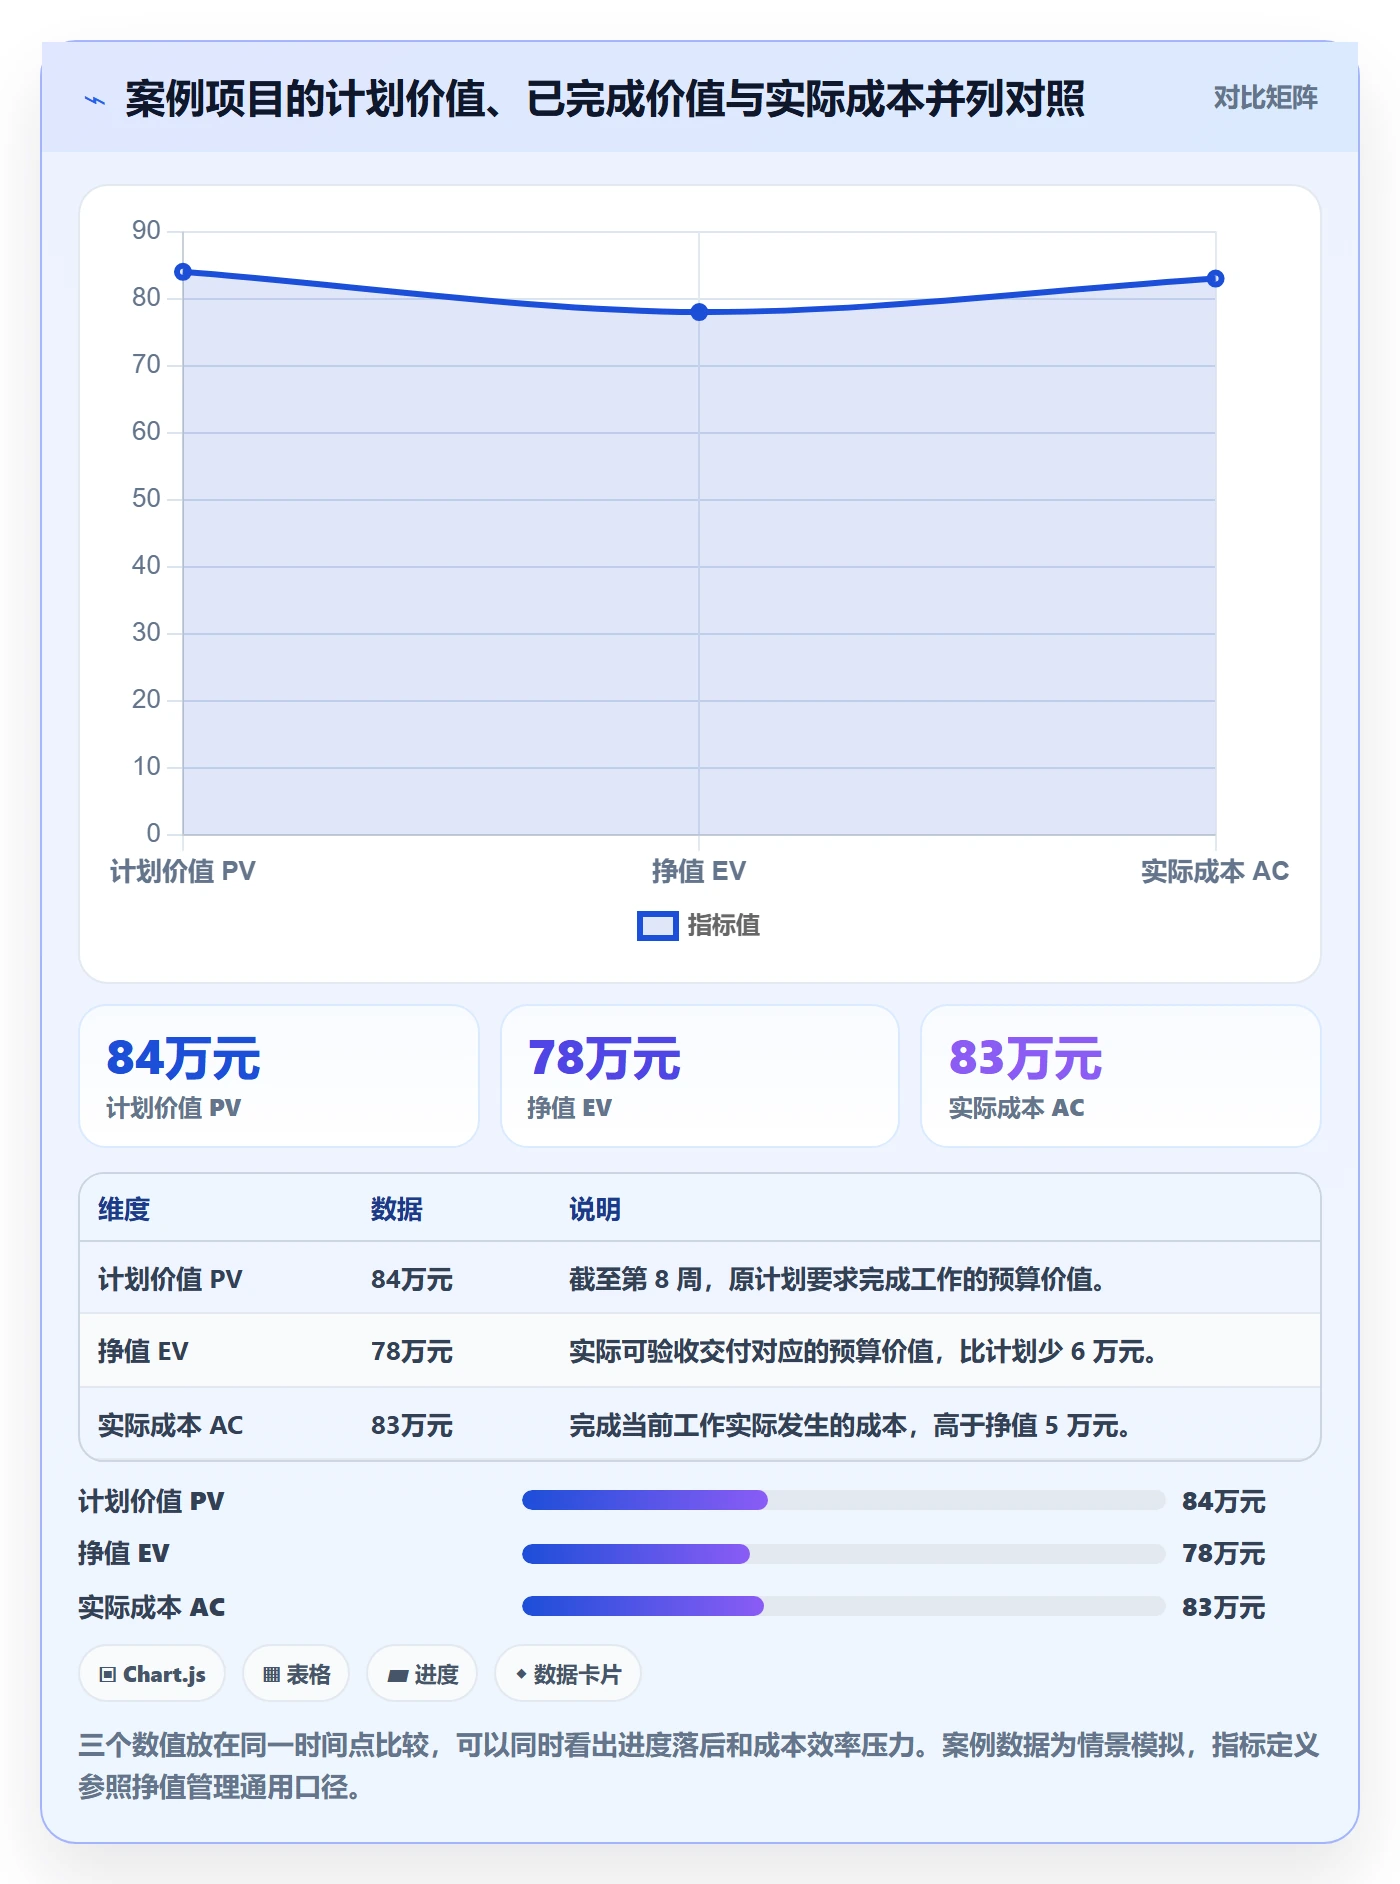Click the 84万元 cell in the table
Image resolution: width=1400 pixels, height=1884 pixels.
click(x=412, y=1279)
